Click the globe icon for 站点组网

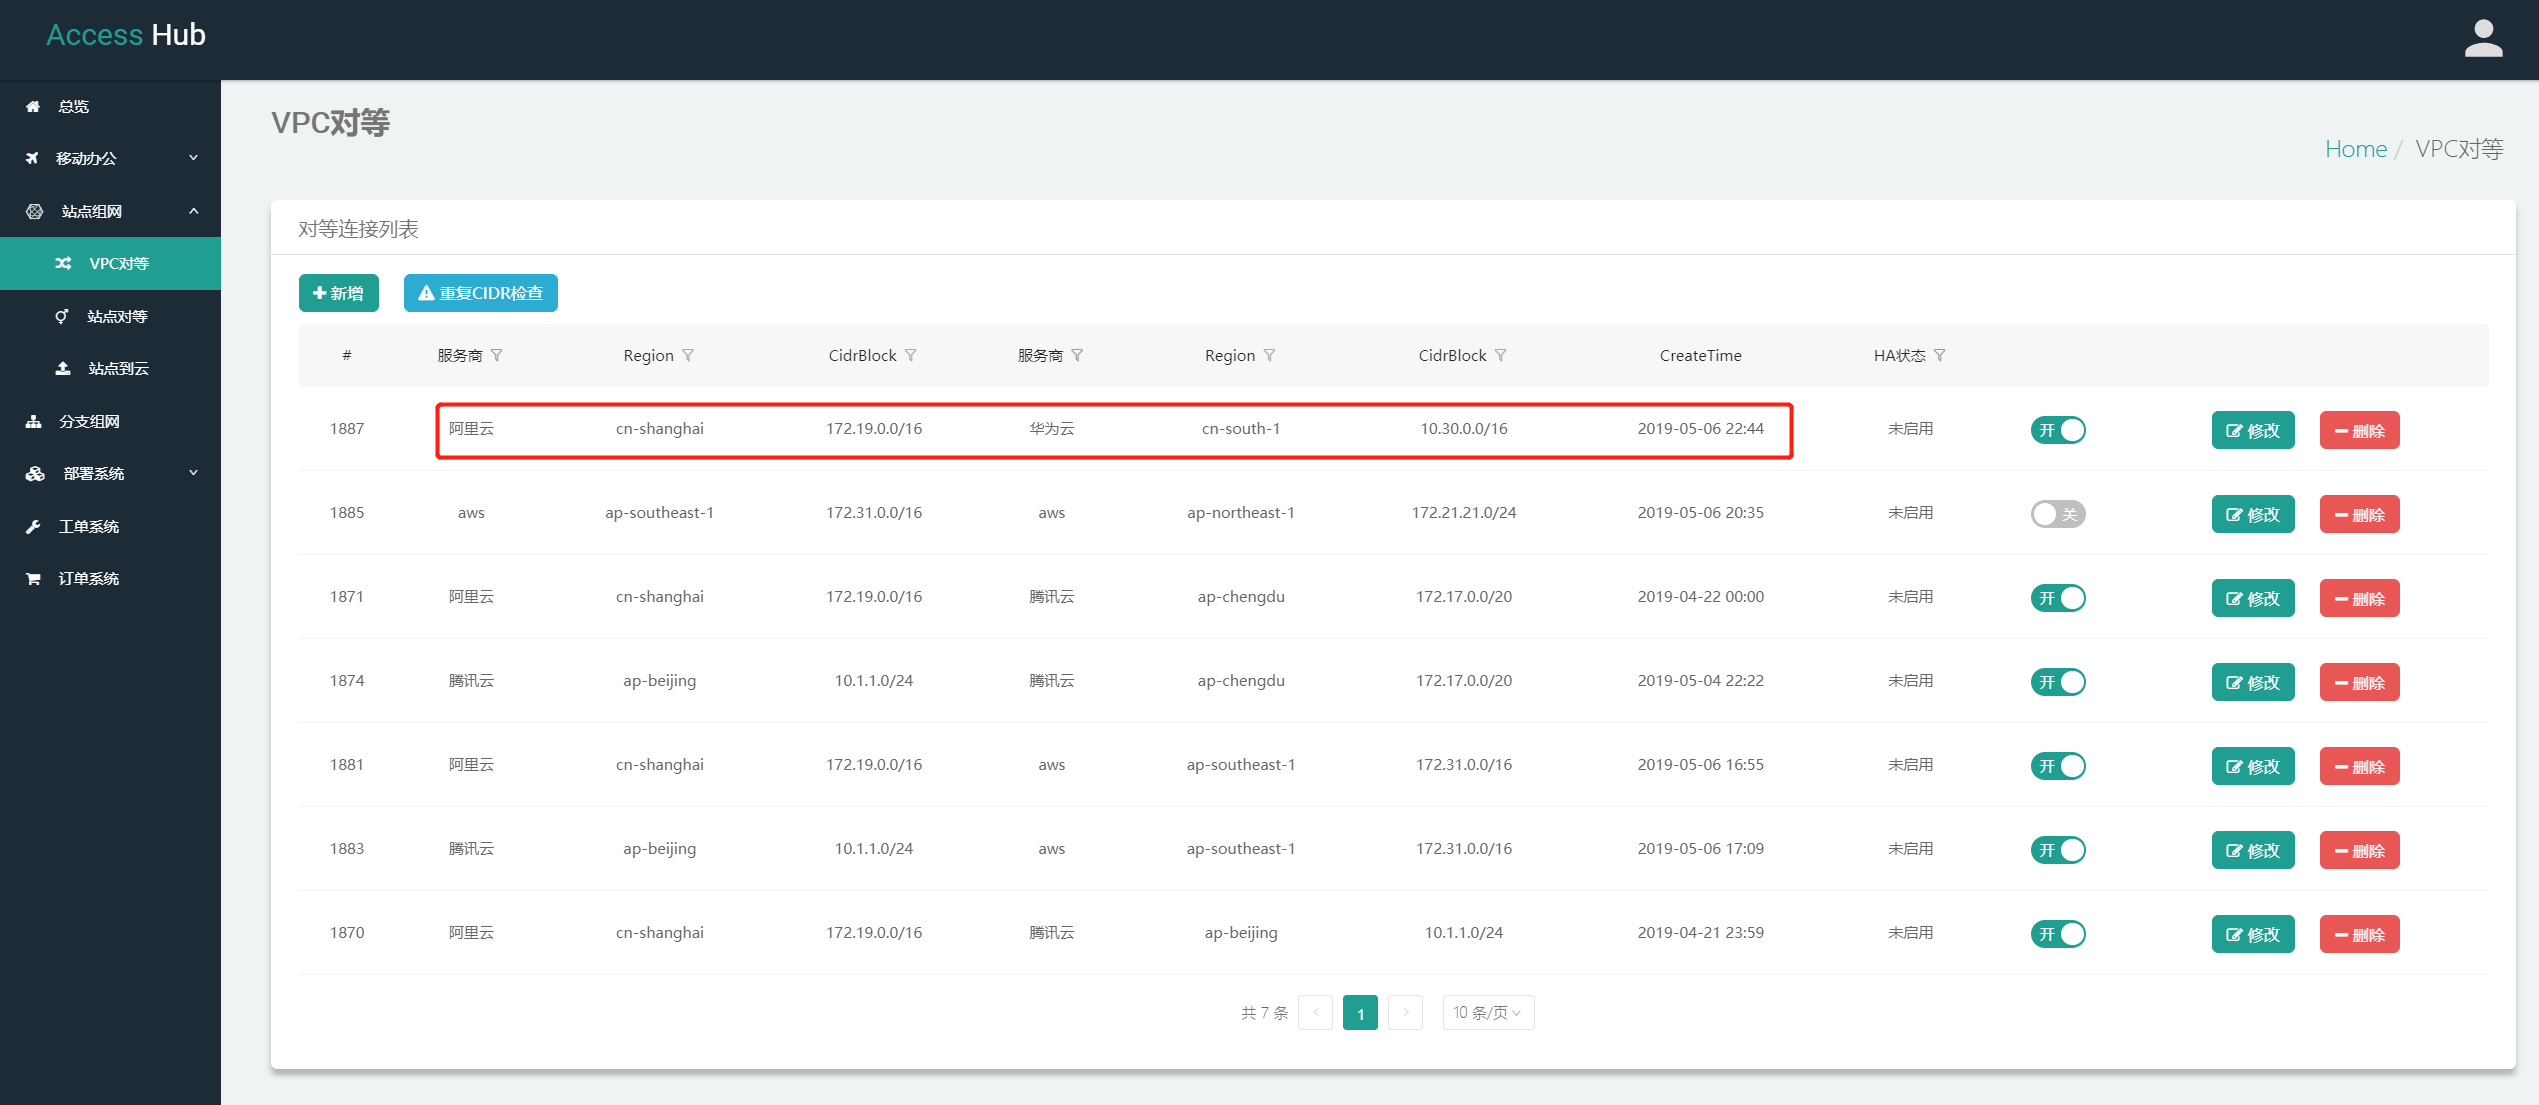[x=34, y=211]
